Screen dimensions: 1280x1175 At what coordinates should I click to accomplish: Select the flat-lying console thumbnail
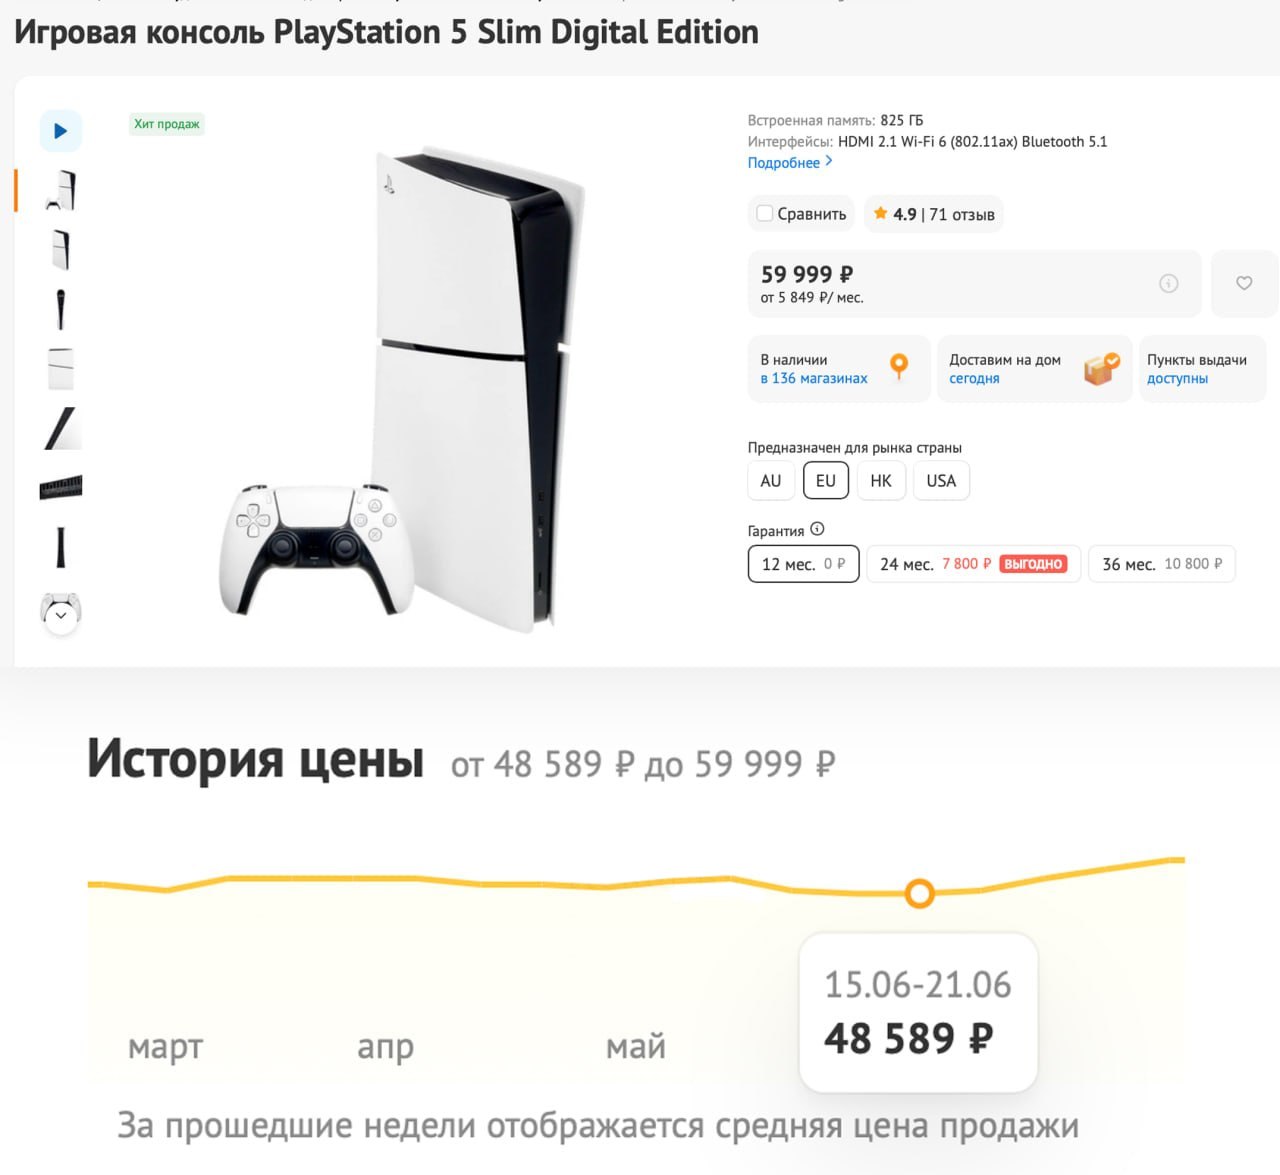61,369
